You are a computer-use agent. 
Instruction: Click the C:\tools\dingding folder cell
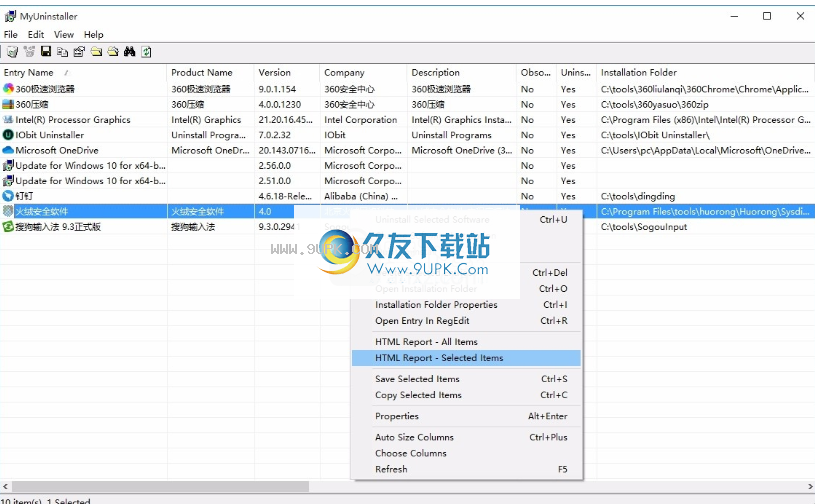pos(638,196)
